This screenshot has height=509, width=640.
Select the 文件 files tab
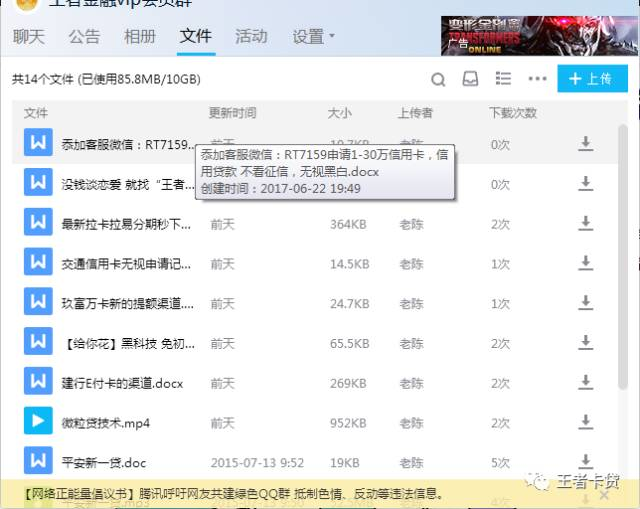196,36
